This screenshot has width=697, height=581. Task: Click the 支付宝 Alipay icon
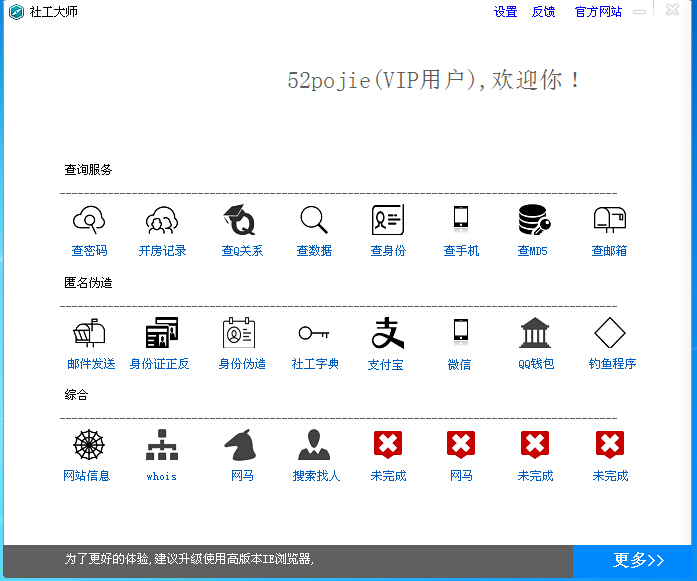(388, 333)
